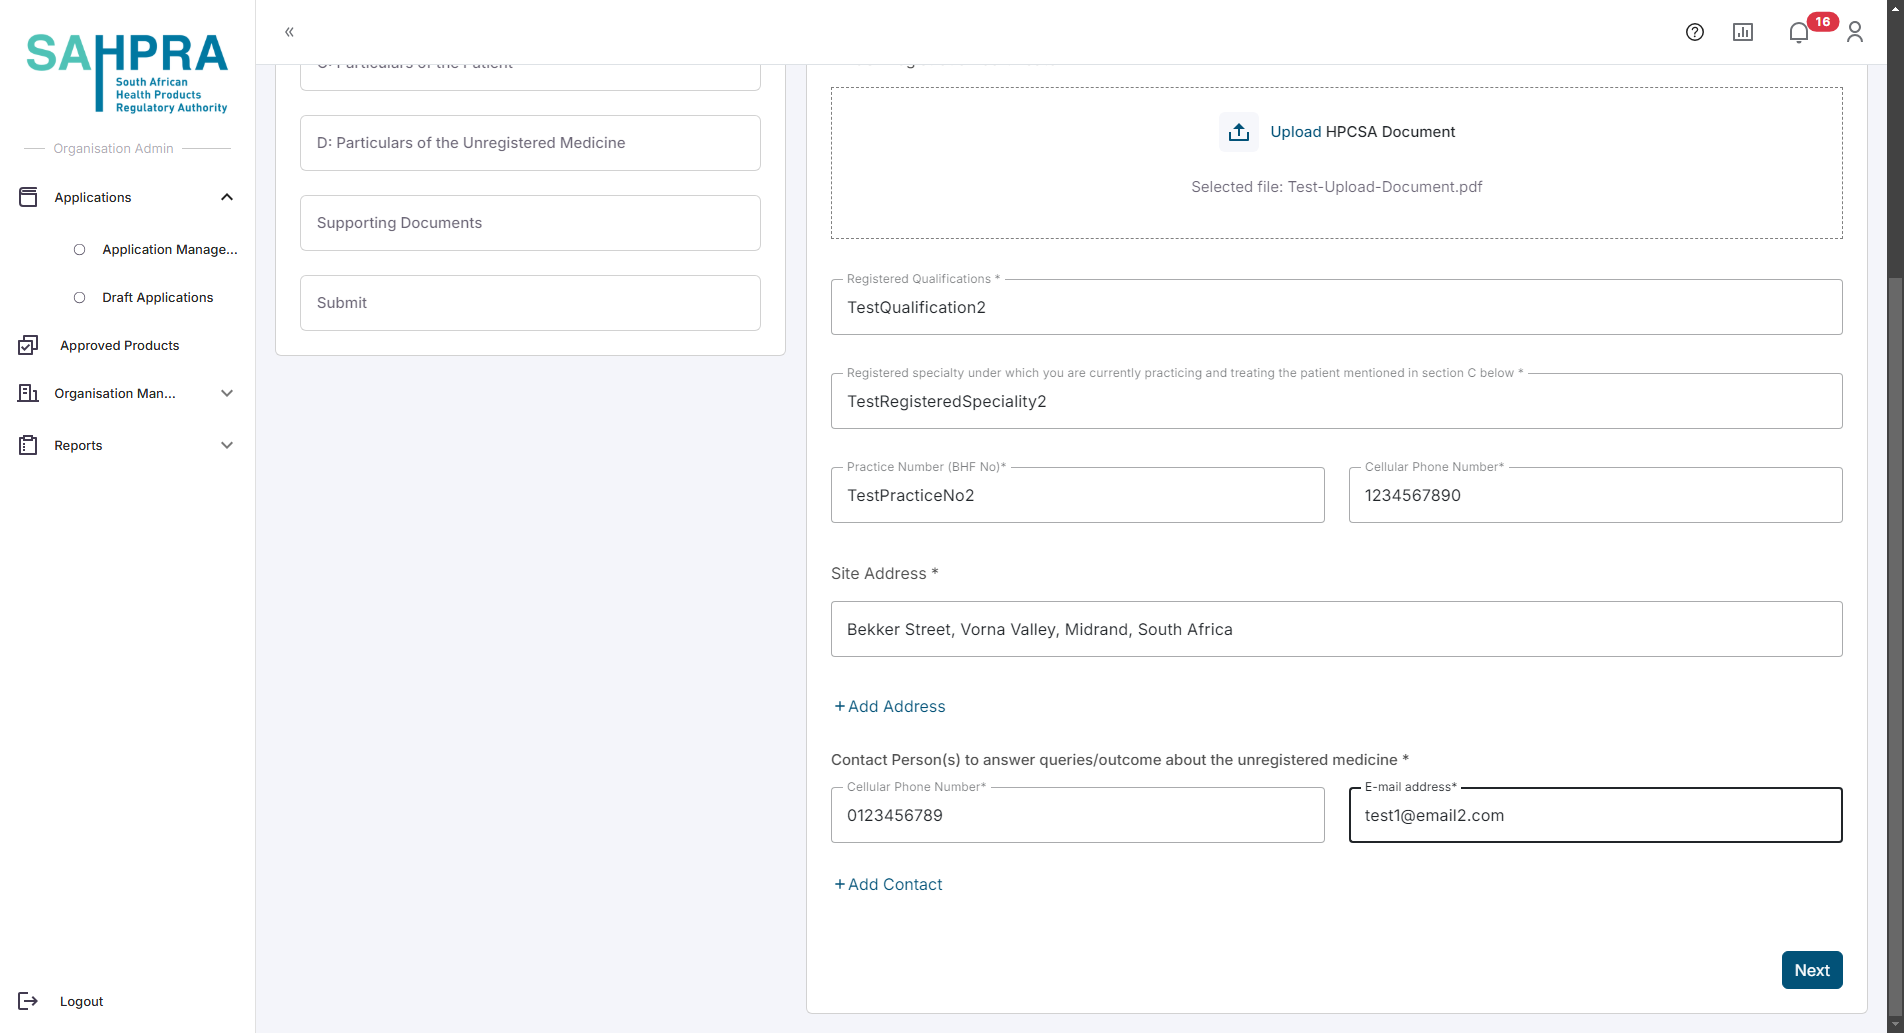Click the Logout icon
The width and height of the screenshot is (1904, 1033).
[x=28, y=1001]
